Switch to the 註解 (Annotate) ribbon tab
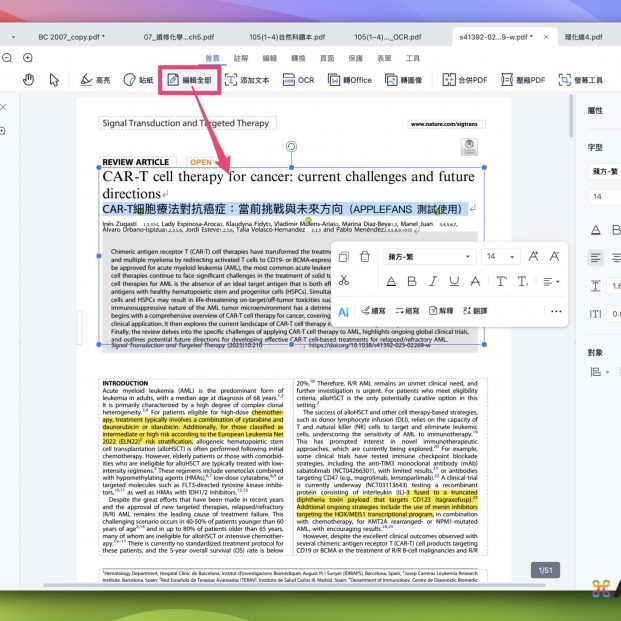The width and height of the screenshot is (621, 621). pyautogui.click(x=241, y=59)
